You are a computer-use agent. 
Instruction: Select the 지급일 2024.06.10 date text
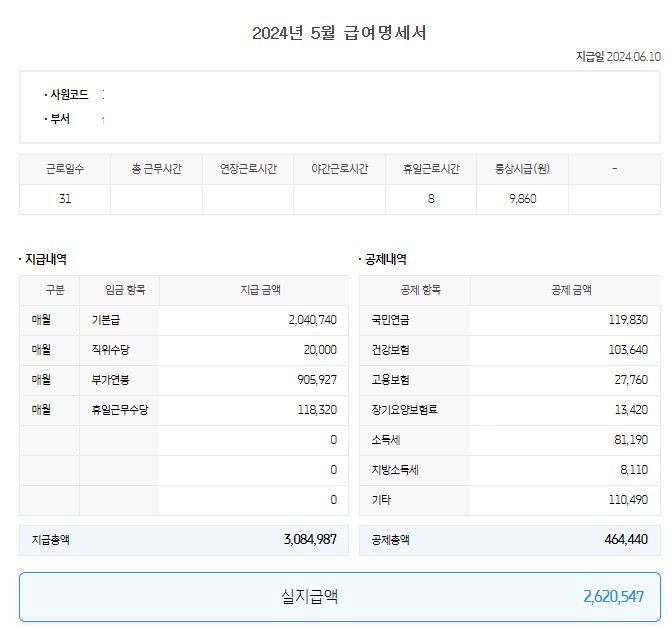pyautogui.click(x=618, y=57)
